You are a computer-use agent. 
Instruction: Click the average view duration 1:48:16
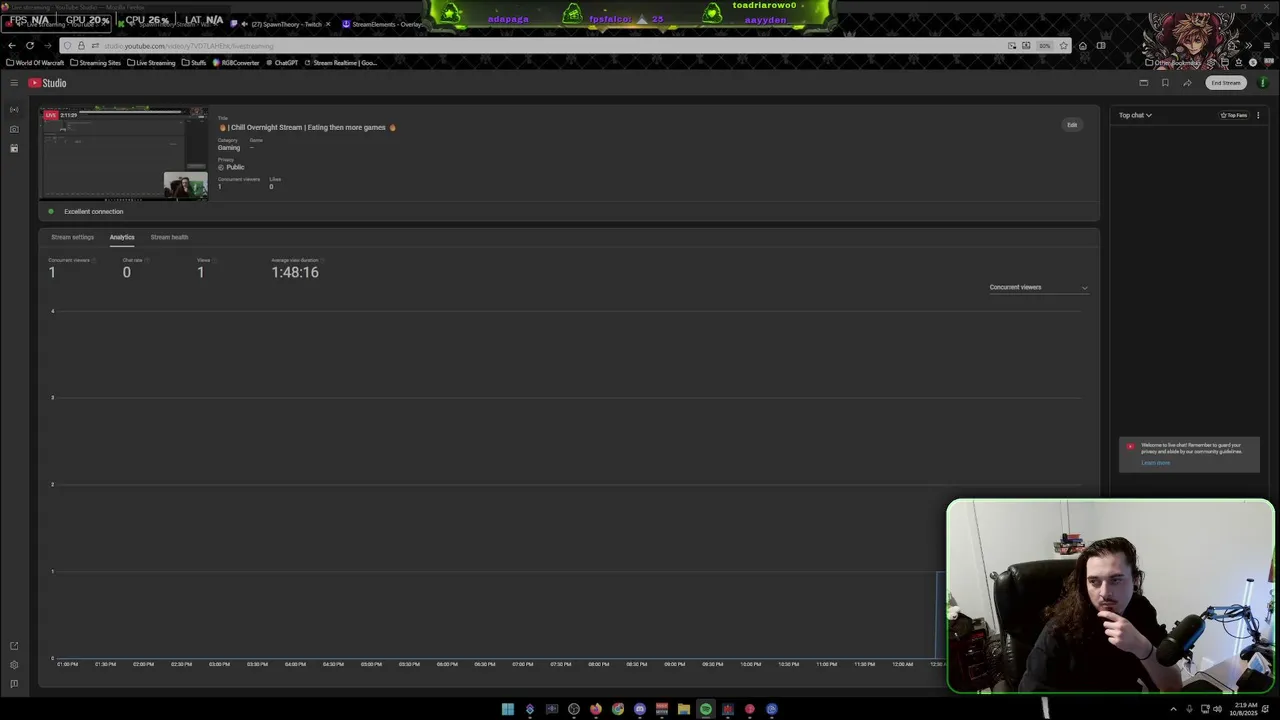tap(295, 272)
